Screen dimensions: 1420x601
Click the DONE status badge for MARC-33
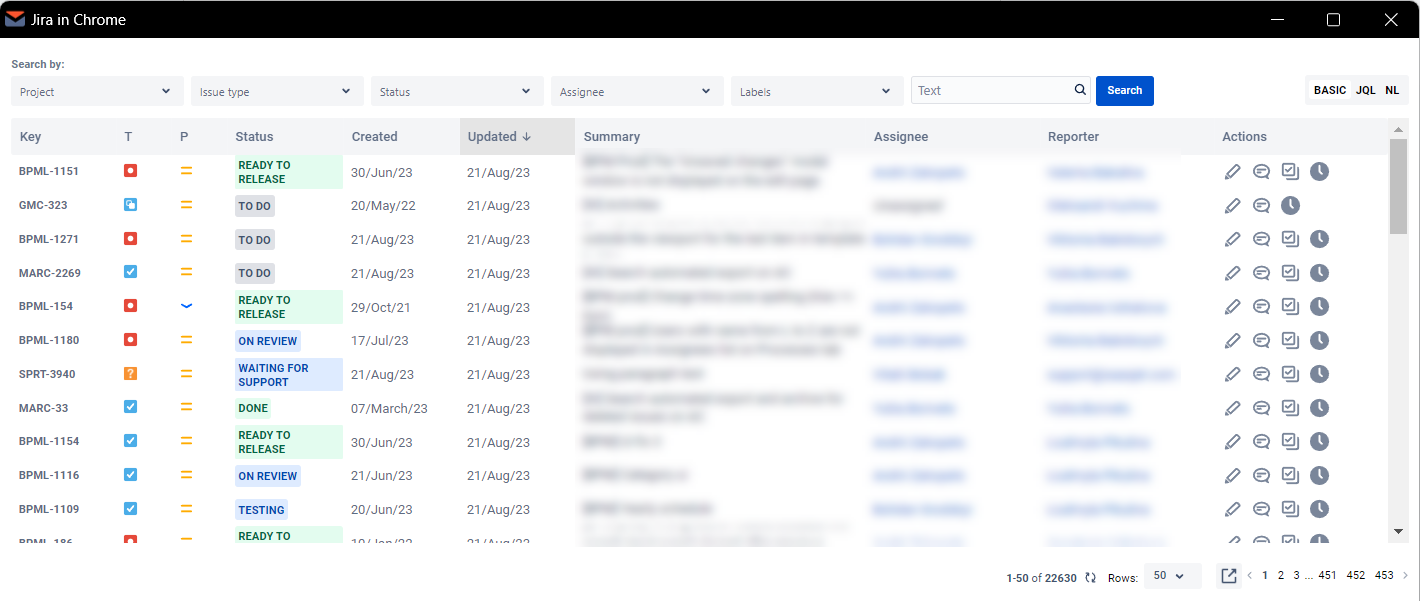coord(253,408)
